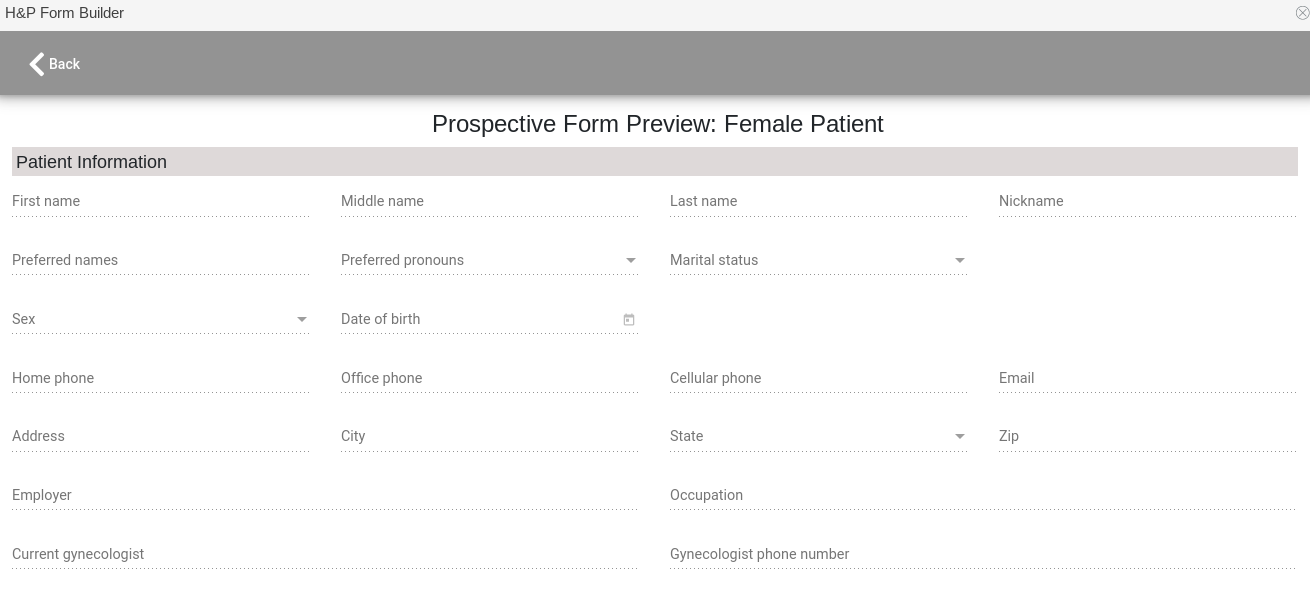The image size is (1310, 604).
Task: Select the Home phone input
Action: pyautogui.click(x=160, y=379)
